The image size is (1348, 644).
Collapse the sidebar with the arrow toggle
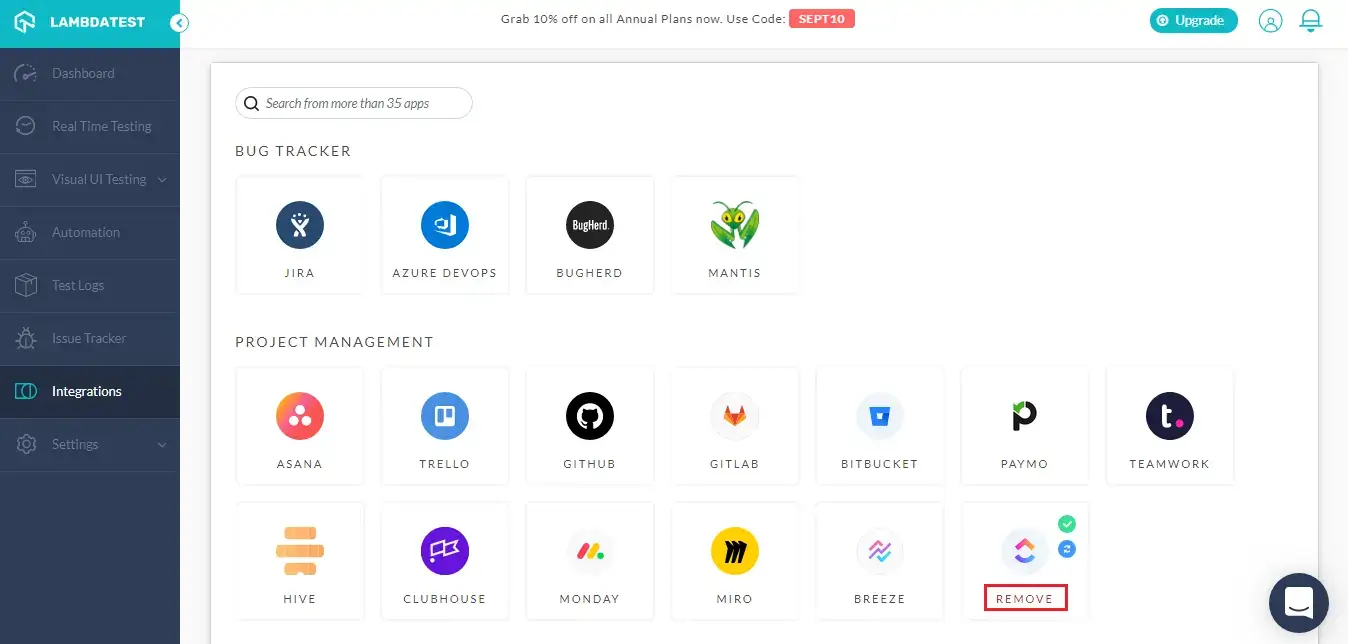click(x=180, y=21)
